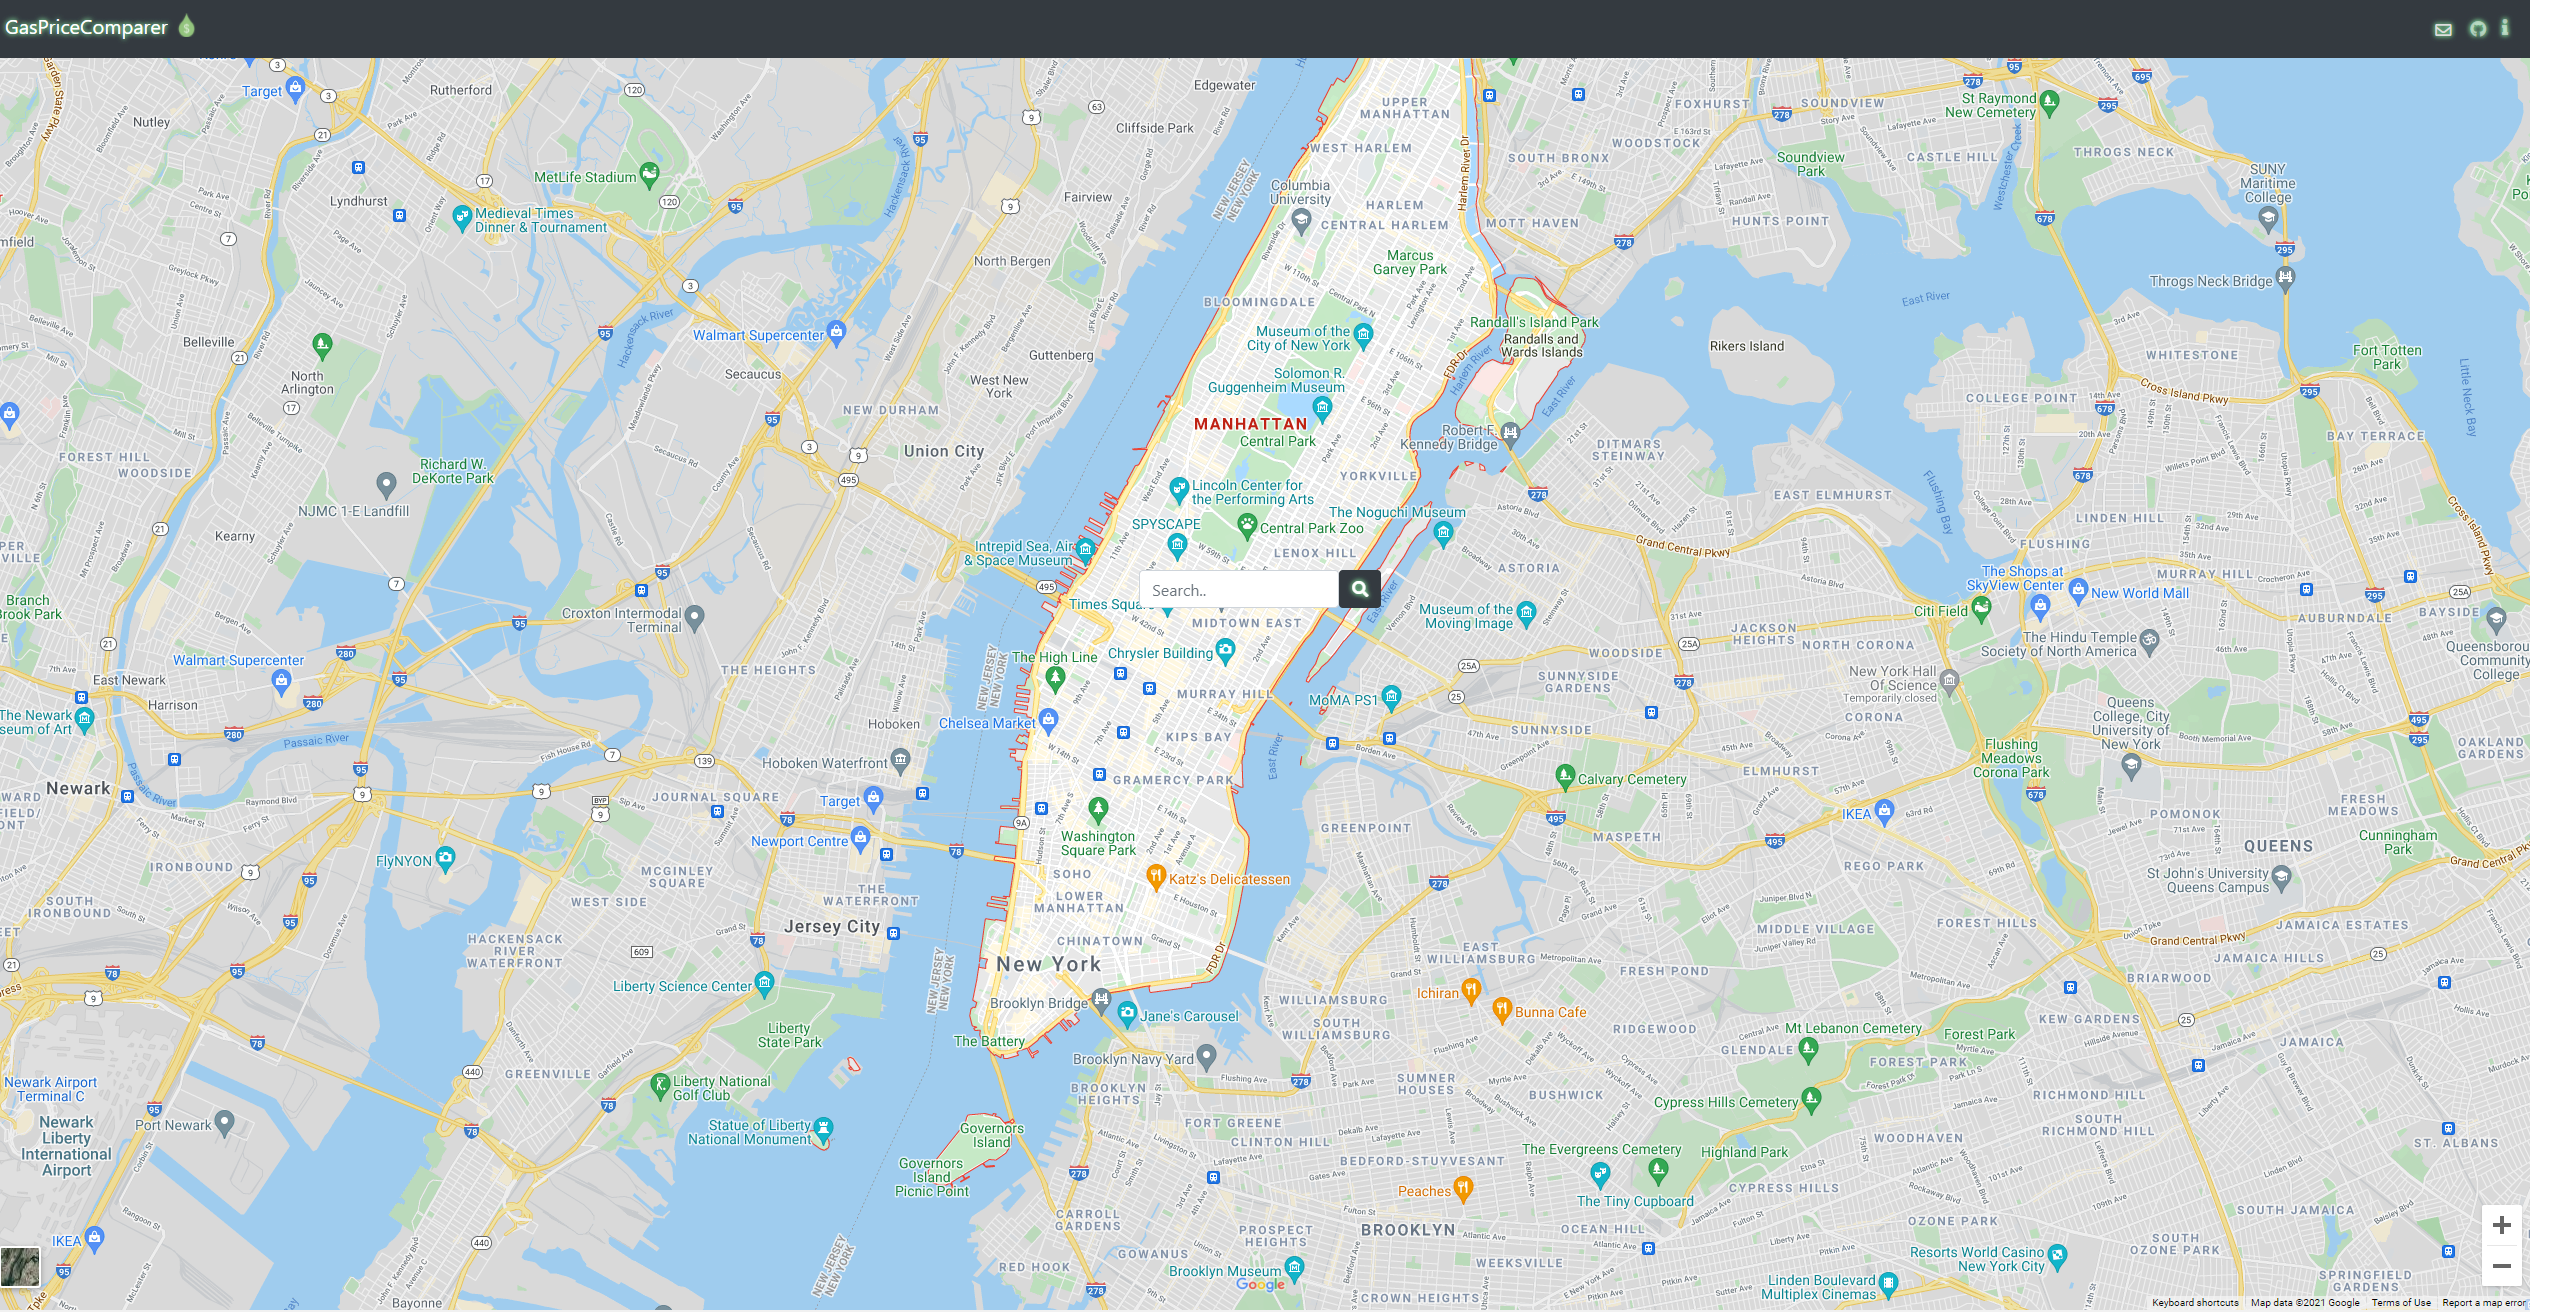
Task: Click the info icon in header
Action: tap(2504, 28)
